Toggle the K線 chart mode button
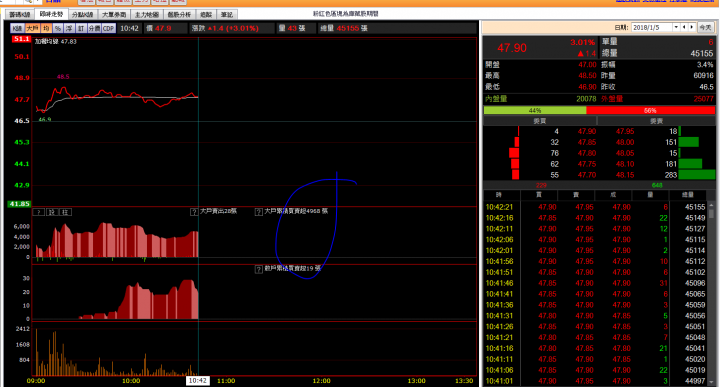Screen dimensions: 720x387 click(17, 28)
